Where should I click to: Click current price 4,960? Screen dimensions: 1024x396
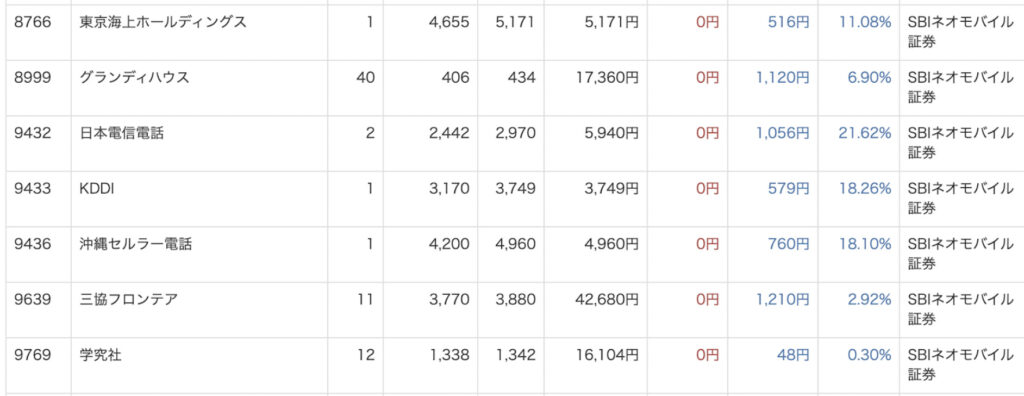[515, 244]
